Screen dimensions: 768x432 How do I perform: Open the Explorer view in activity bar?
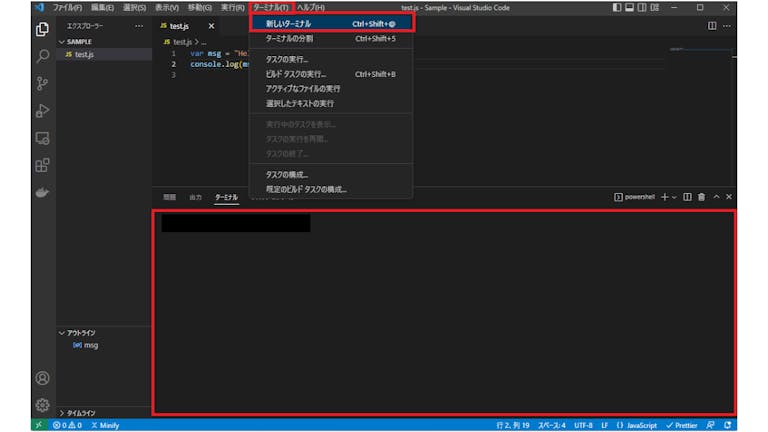click(43, 29)
